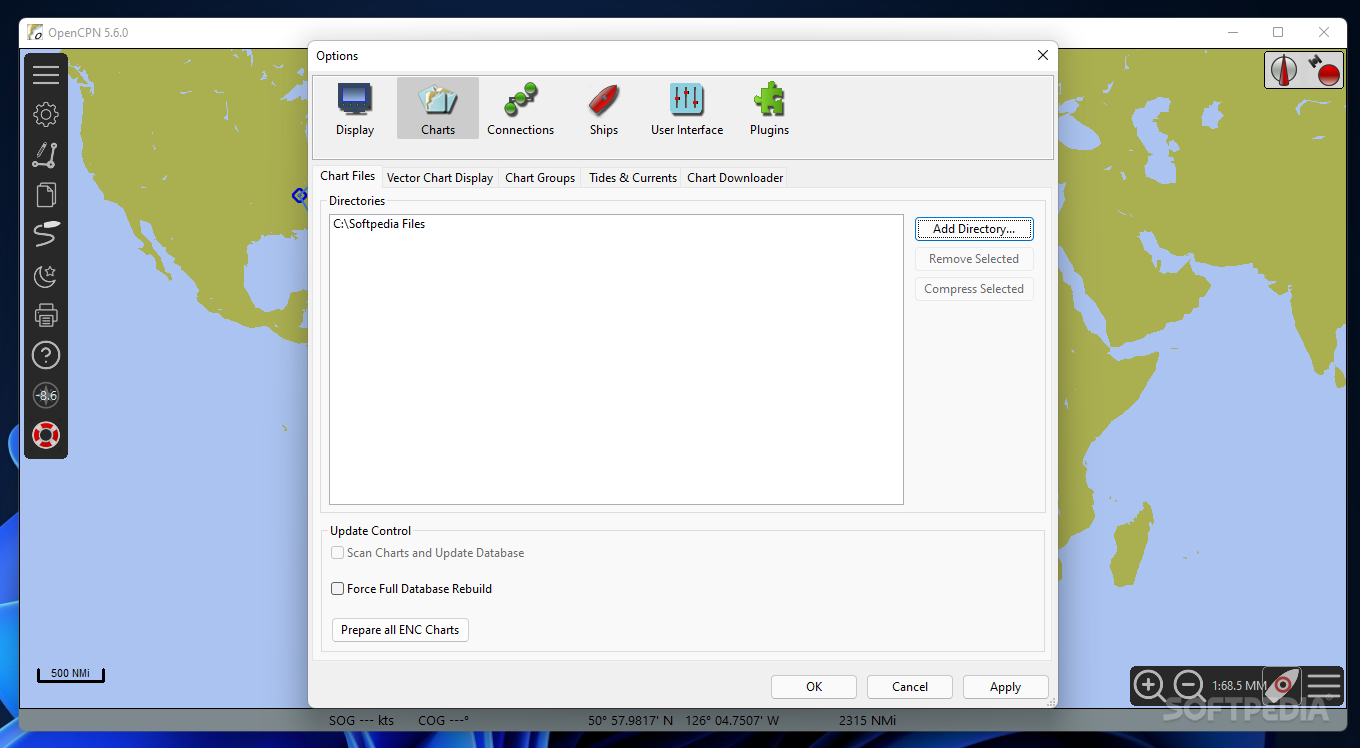Open the Chart Downloader tab
The height and width of the screenshot is (748, 1360).
click(735, 178)
